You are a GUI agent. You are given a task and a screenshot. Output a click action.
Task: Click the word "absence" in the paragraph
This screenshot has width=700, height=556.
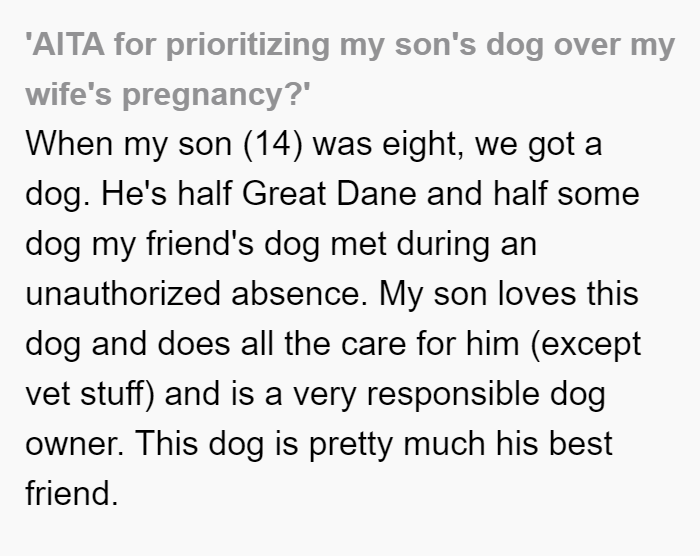pyautogui.click(x=299, y=293)
